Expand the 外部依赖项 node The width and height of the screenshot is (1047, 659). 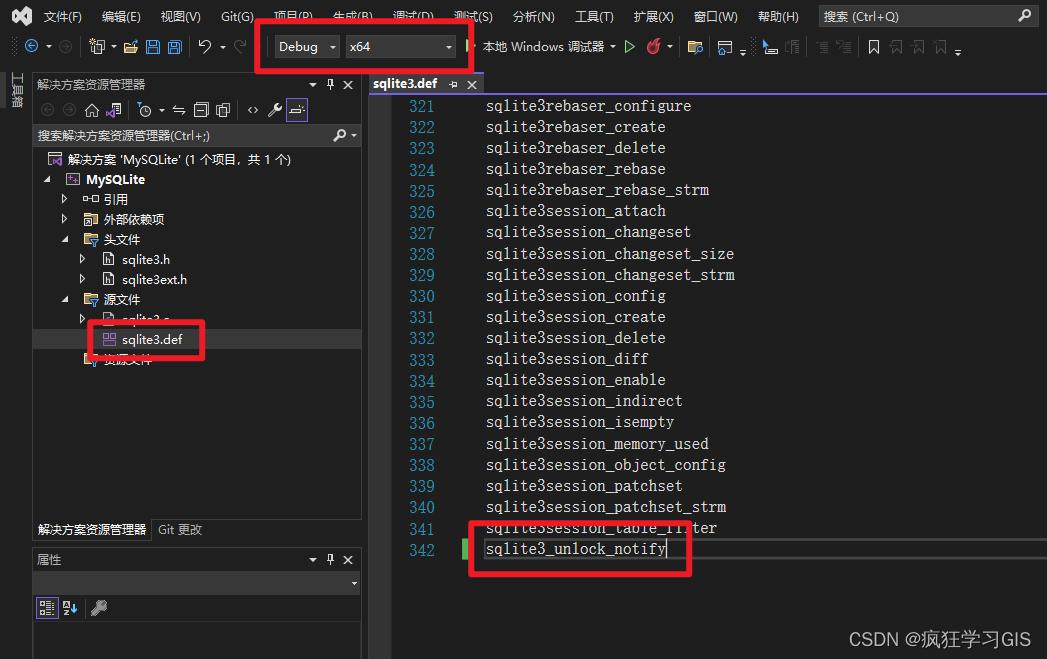coord(64,219)
